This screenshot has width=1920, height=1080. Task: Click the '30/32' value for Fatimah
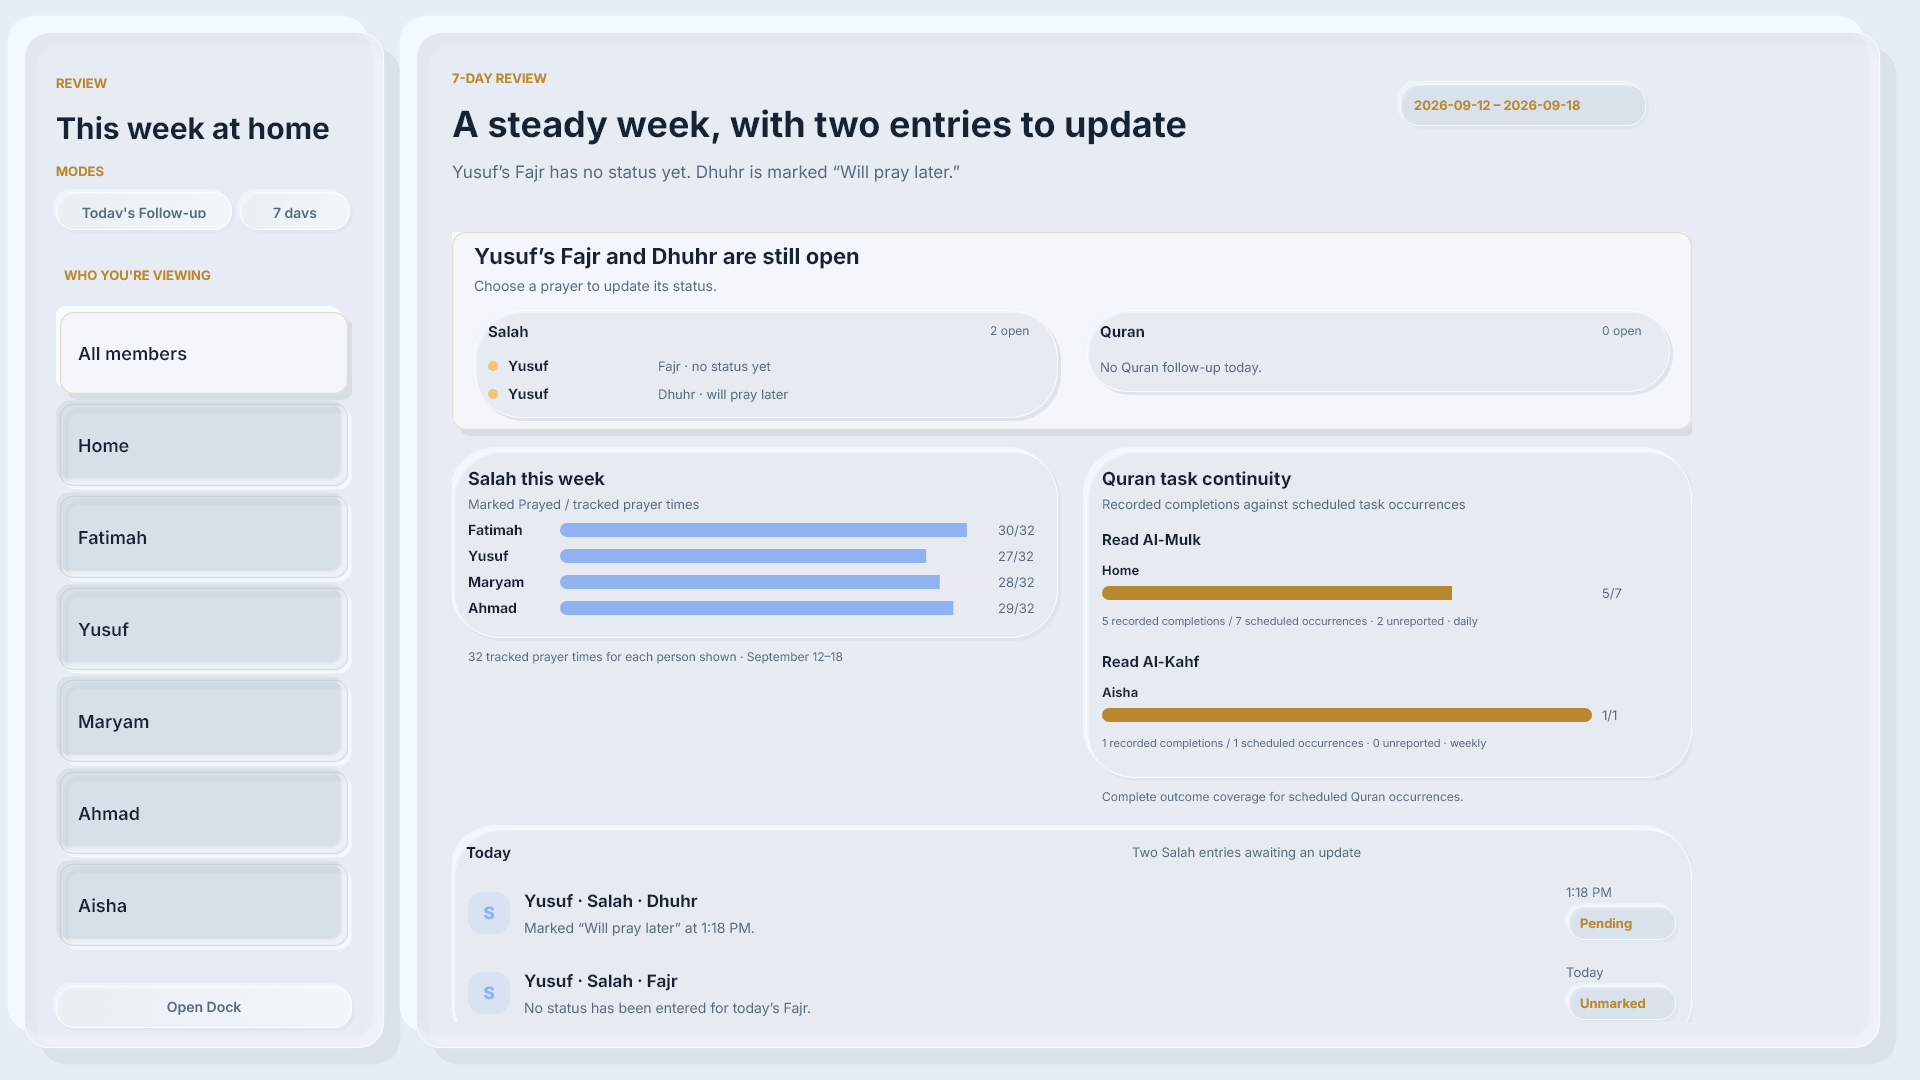pyautogui.click(x=1016, y=530)
